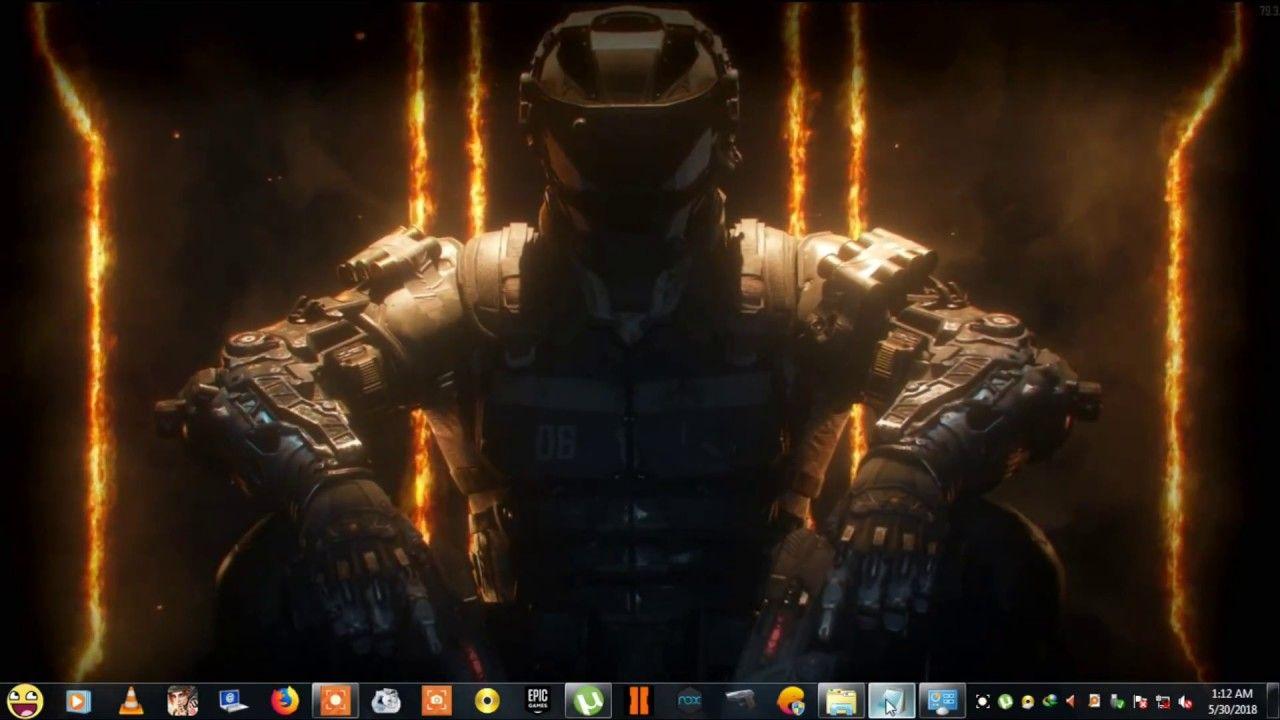Launch the orange screenshot capture tool
Viewport: 1280px width, 720px height.
435,700
